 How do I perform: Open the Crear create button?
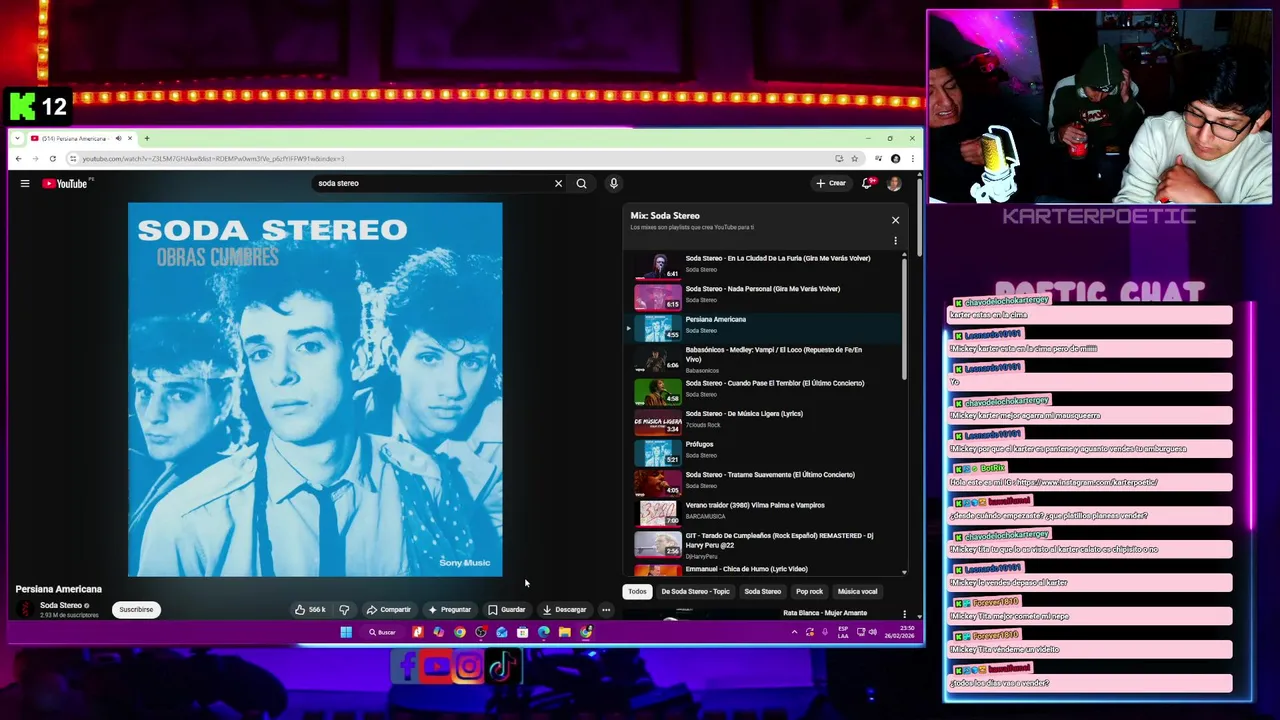tap(831, 183)
